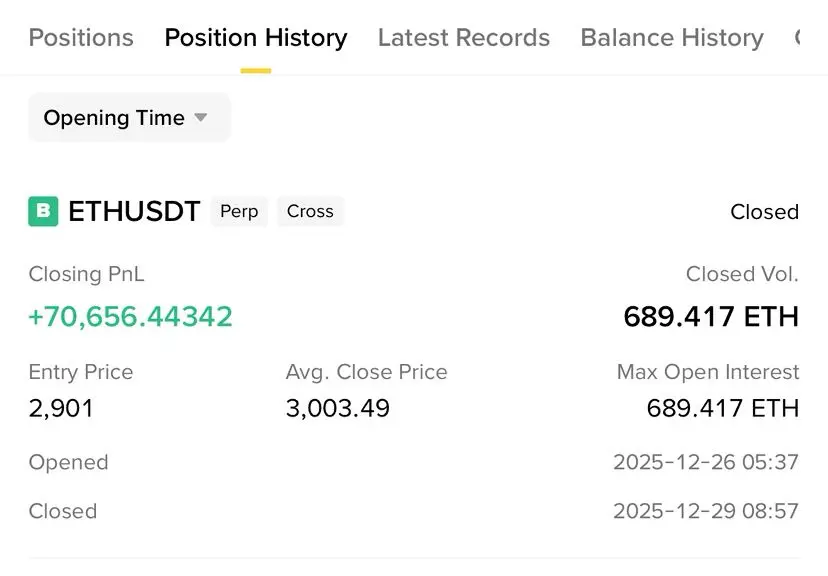Tap the Closing PnL label
This screenshot has width=828, height=576.
pos(87,274)
